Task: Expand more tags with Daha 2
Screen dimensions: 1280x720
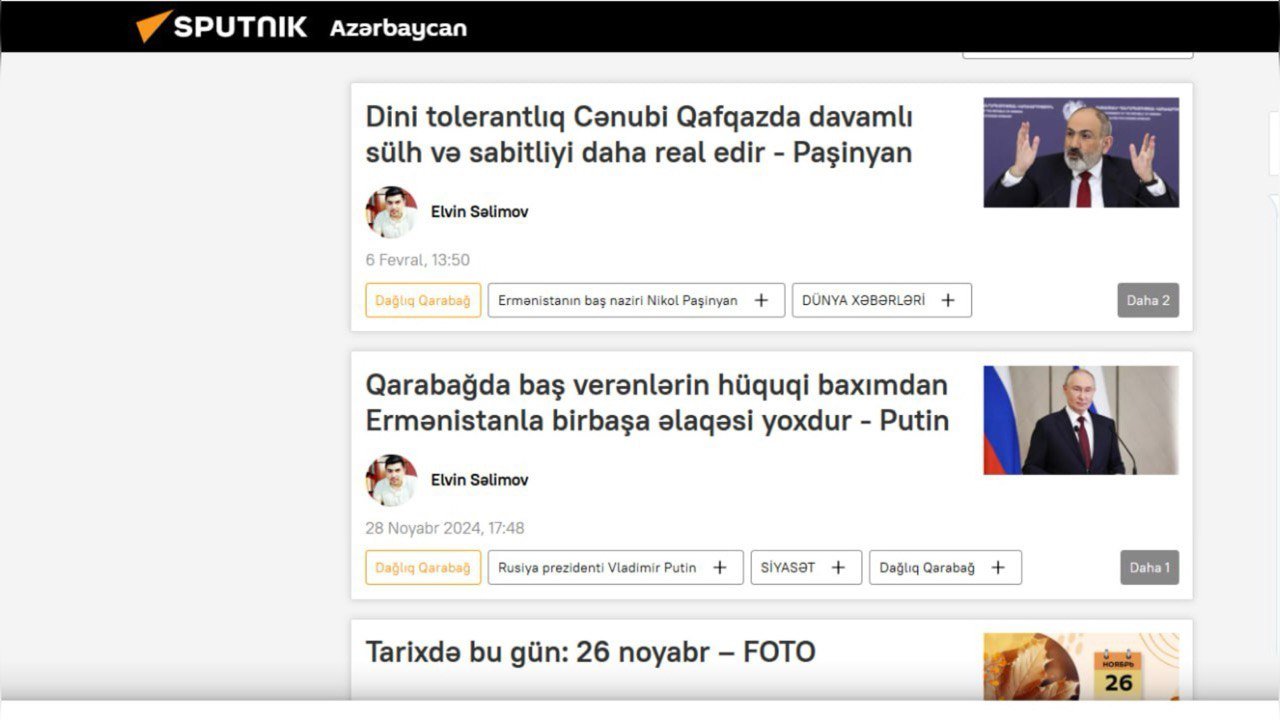Action: click(x=1148, y=300)
